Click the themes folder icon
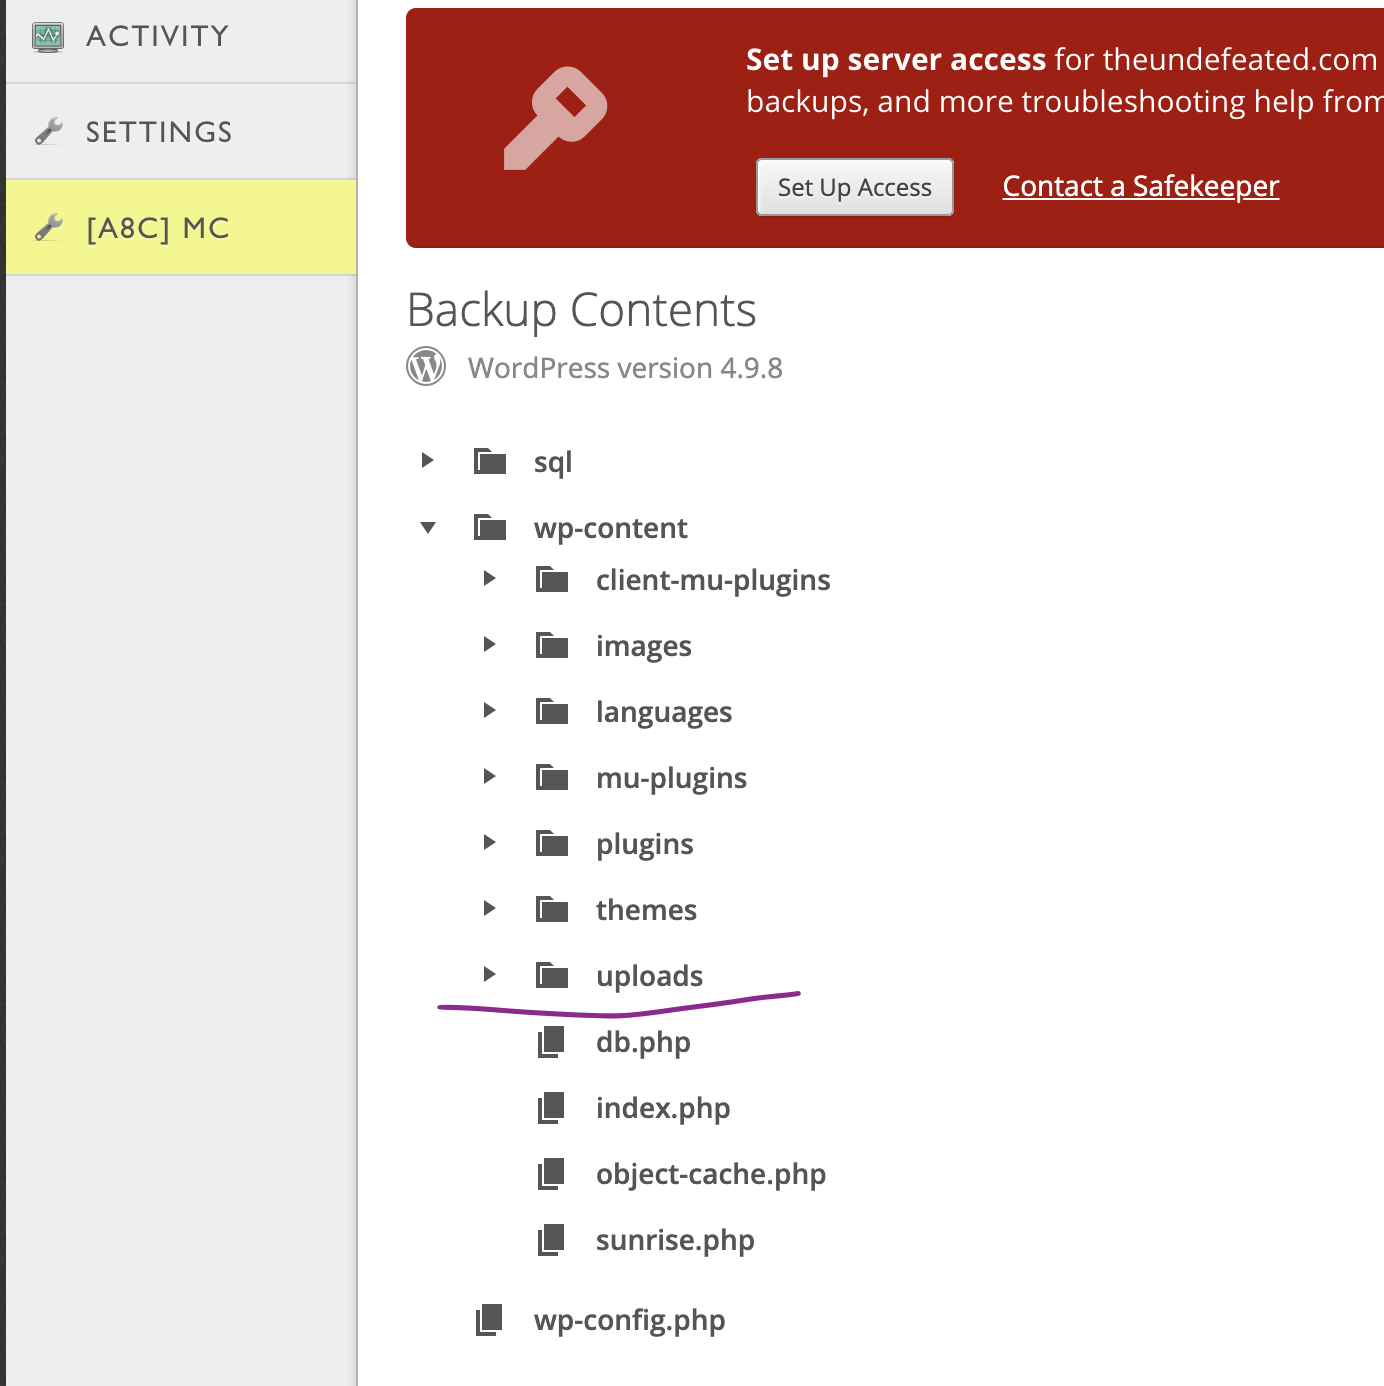 pos(552,909)
